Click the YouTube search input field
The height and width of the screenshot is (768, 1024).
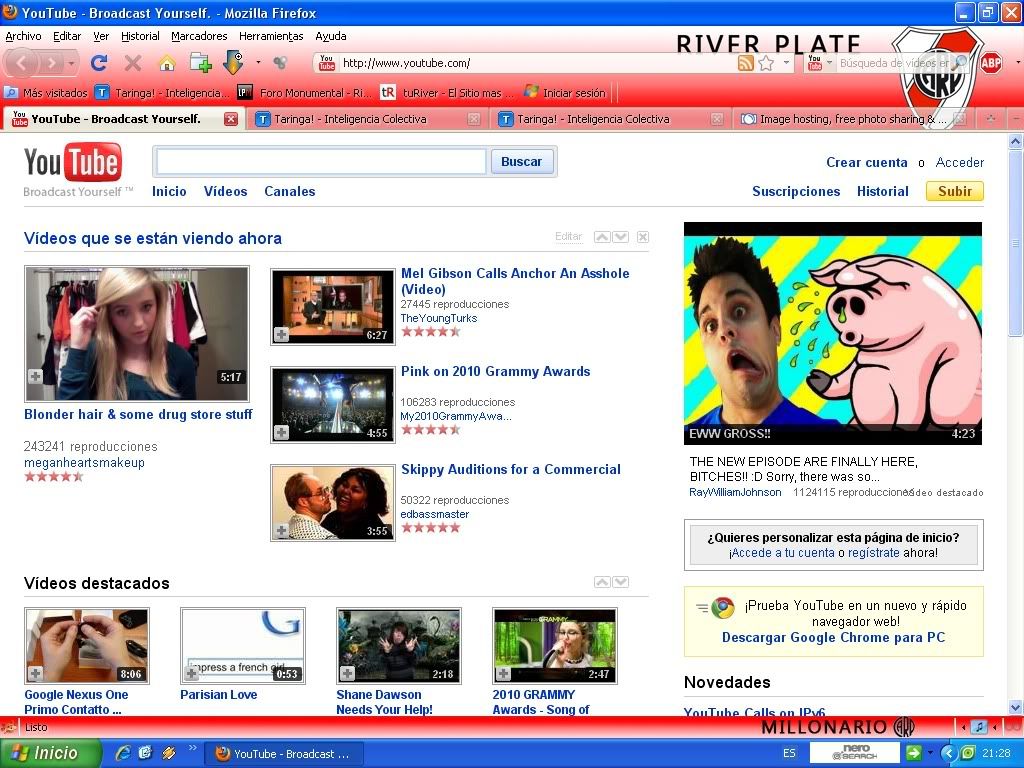click(x=320, y=161)
